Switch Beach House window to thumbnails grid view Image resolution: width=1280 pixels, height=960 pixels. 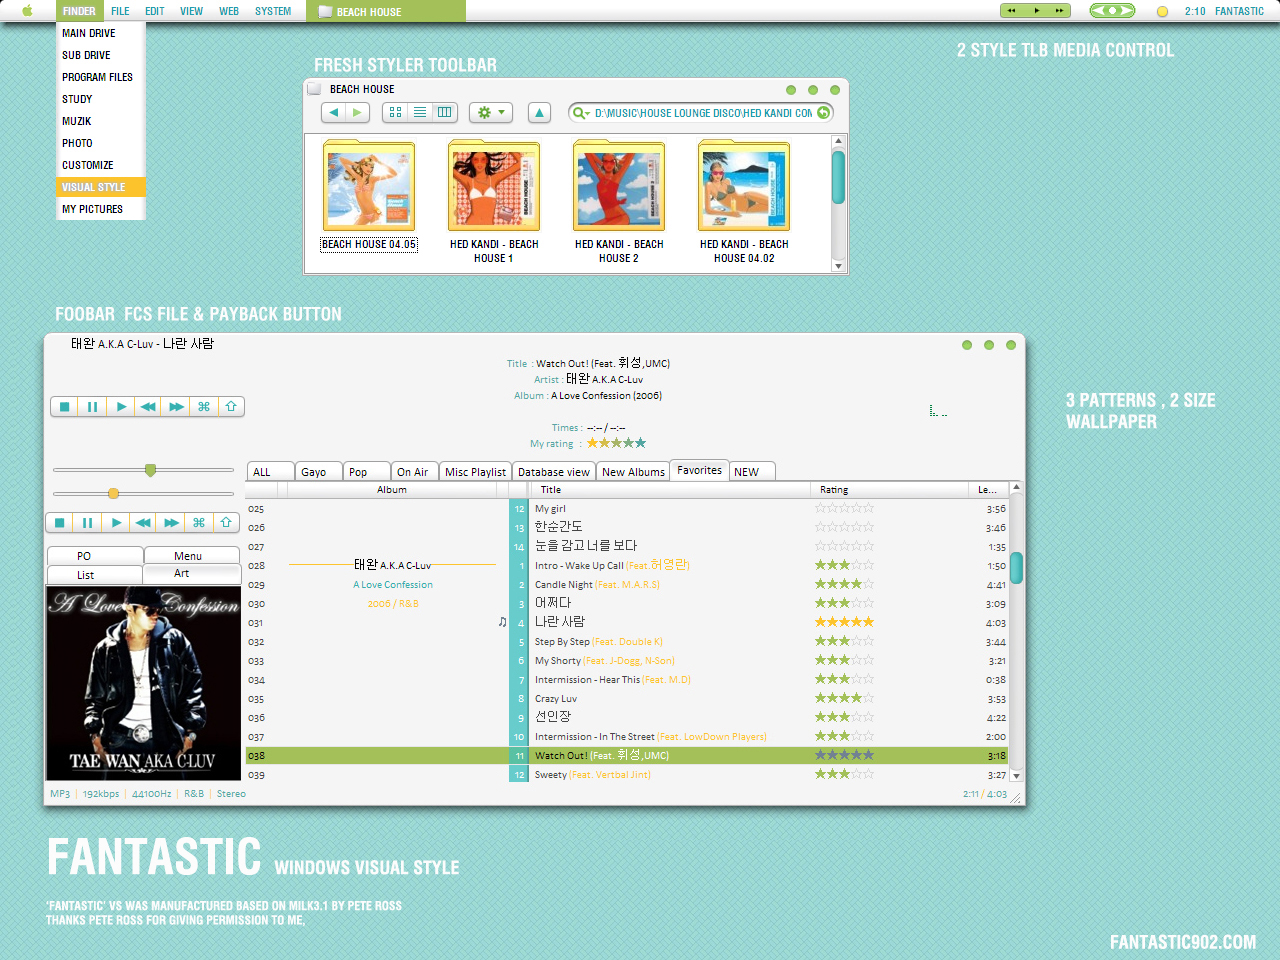[395, 113]
